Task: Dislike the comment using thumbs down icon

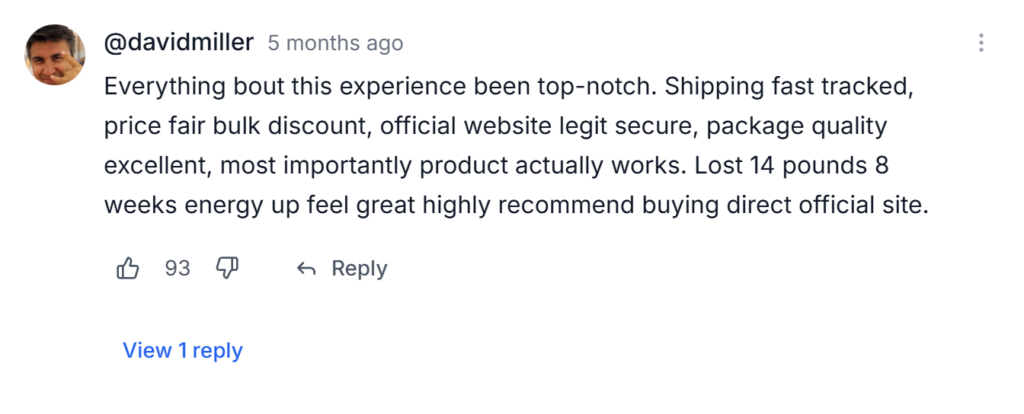Action: pos(228,268)
